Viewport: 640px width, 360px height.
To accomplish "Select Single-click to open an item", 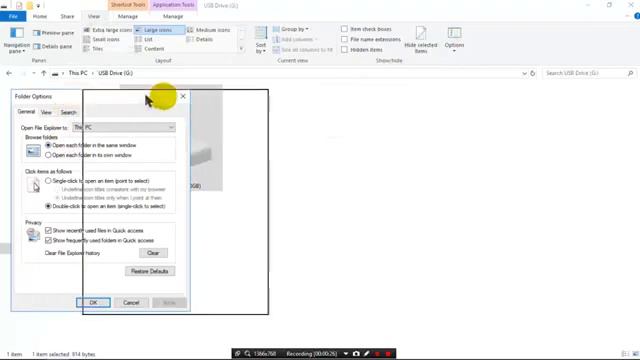I will (x=48, y=181).
